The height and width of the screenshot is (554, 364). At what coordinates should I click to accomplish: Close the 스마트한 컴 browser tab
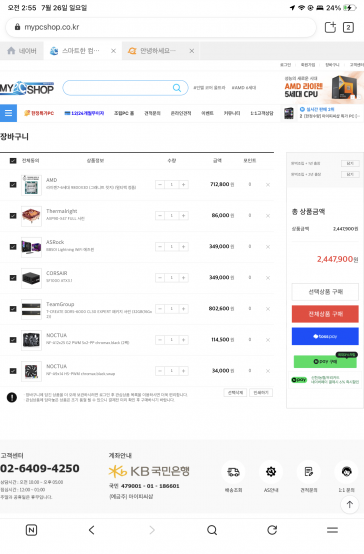113,51
